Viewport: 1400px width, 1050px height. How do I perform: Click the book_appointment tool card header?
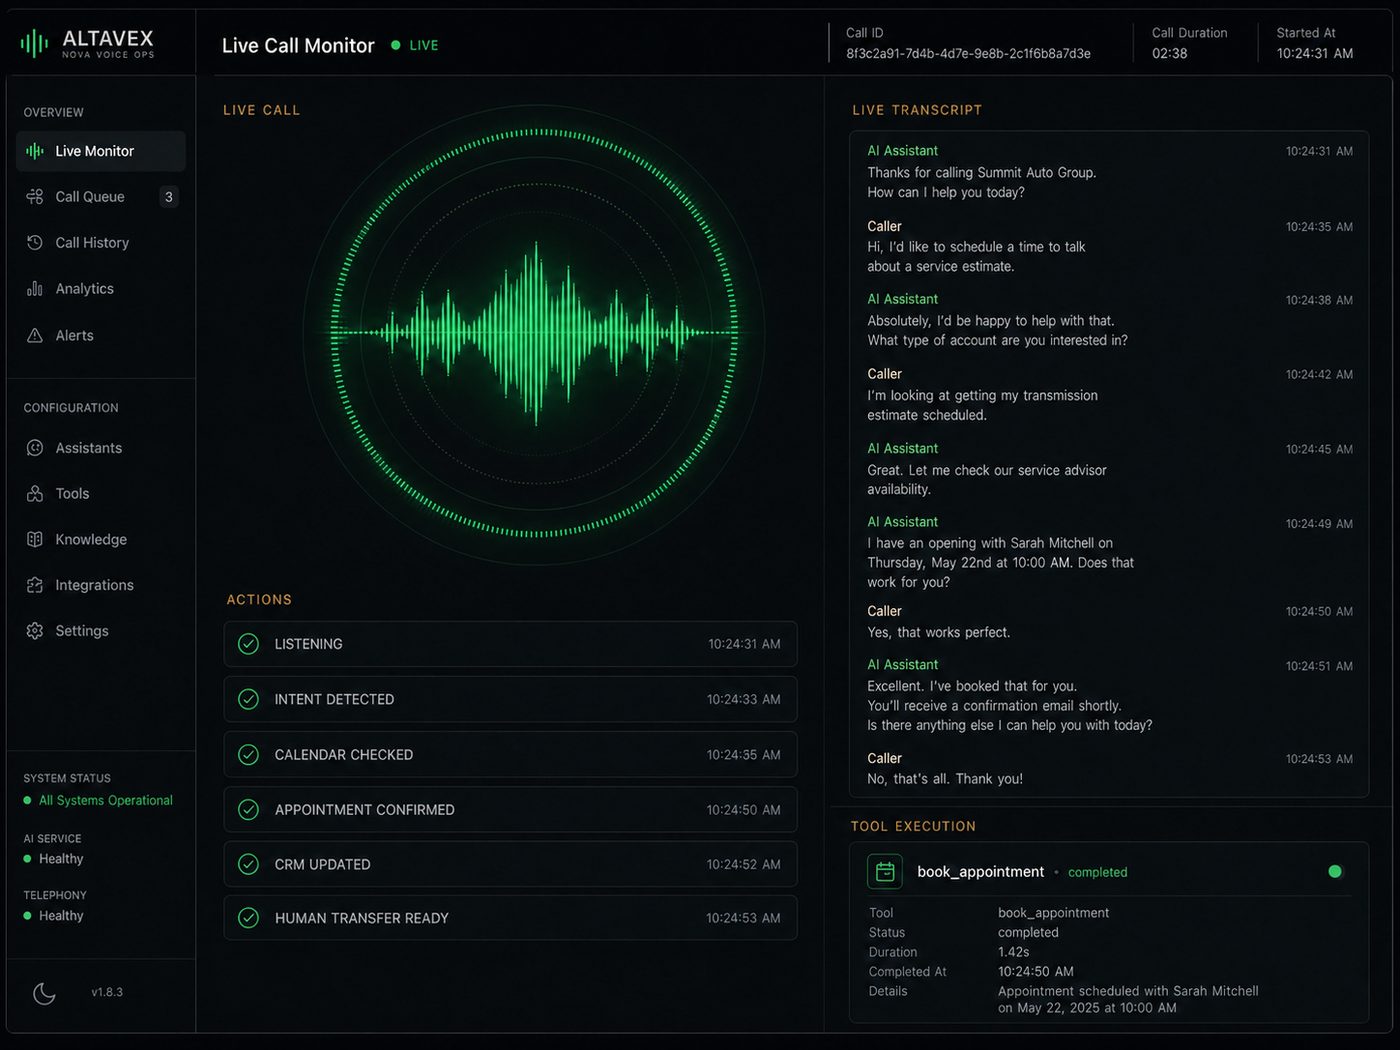point(1108,872)
